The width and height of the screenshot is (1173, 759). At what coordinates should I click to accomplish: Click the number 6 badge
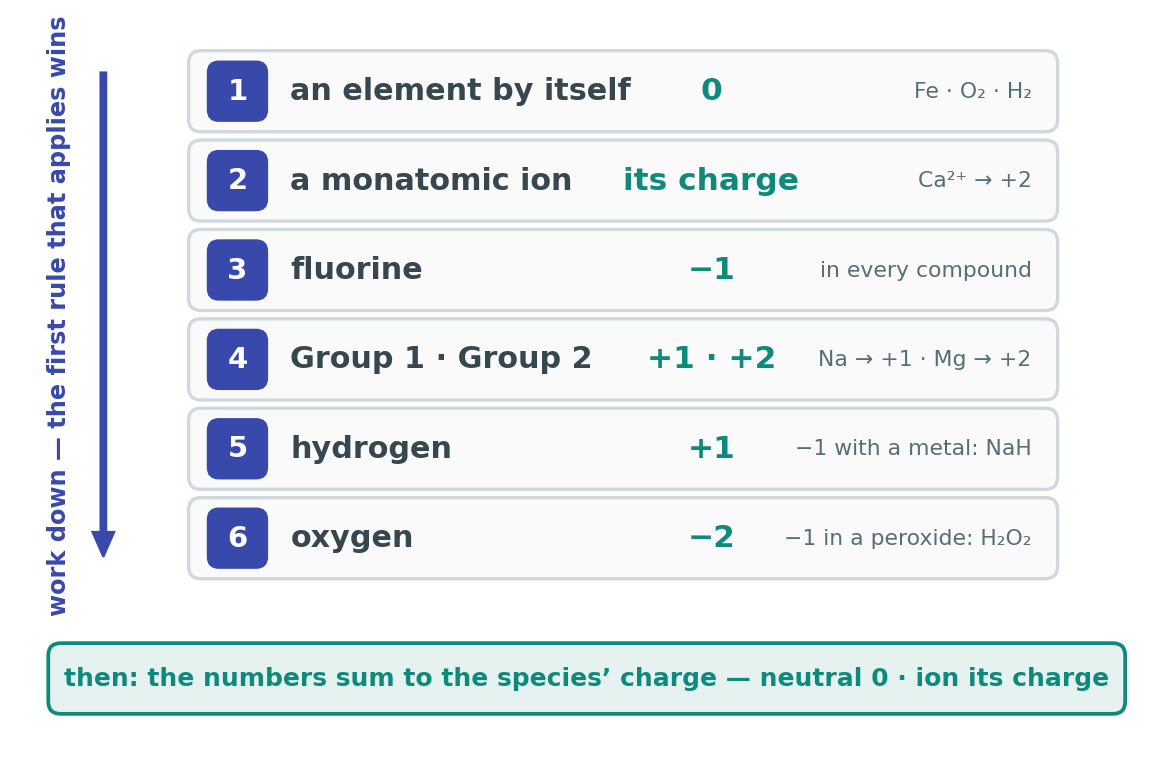[x=237, y=538]
